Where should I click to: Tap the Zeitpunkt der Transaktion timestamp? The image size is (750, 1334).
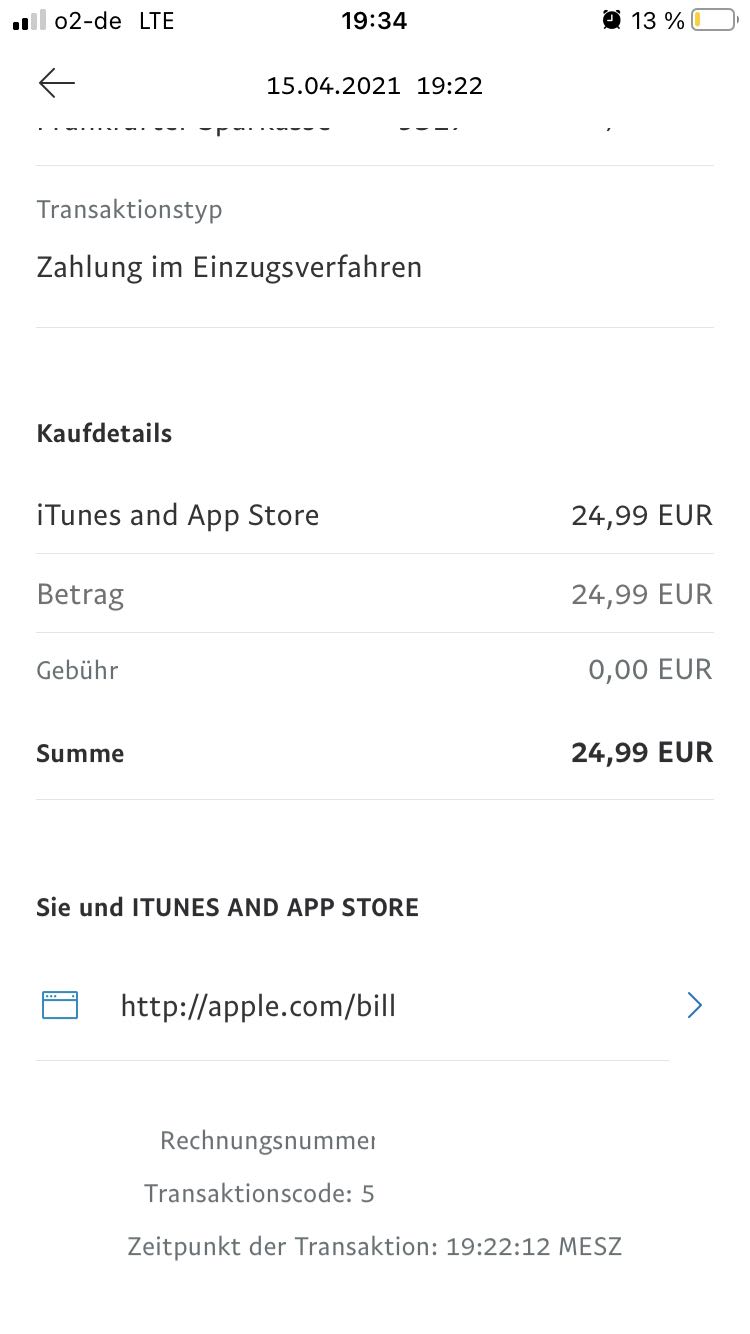[374, 1247]
